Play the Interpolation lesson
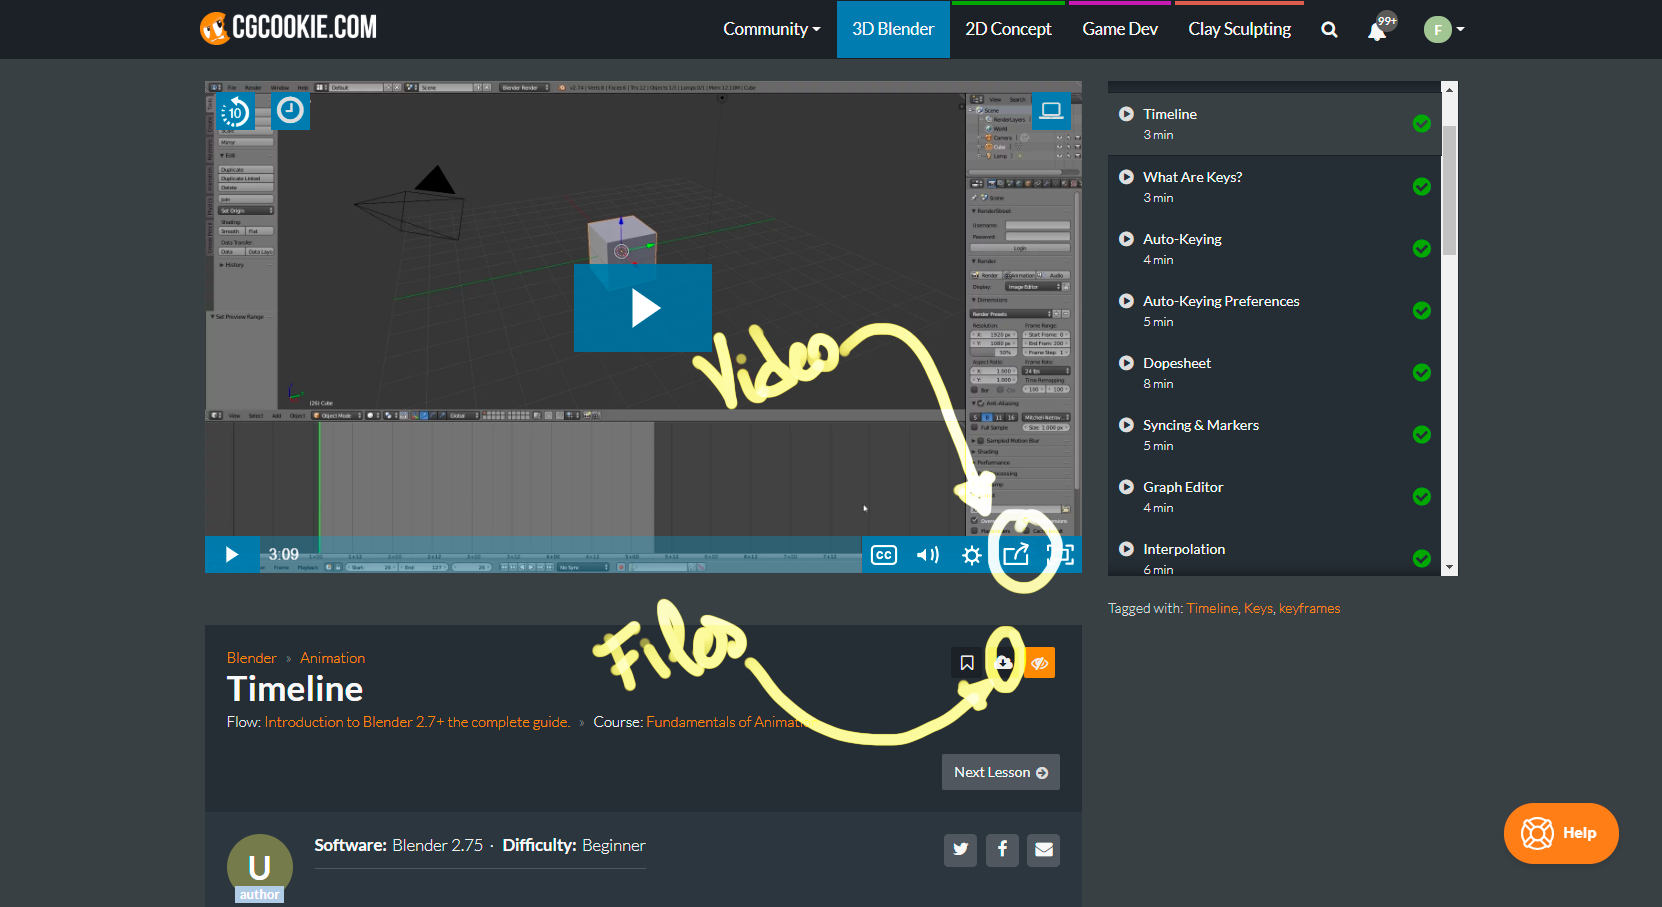 [1126, 549]
